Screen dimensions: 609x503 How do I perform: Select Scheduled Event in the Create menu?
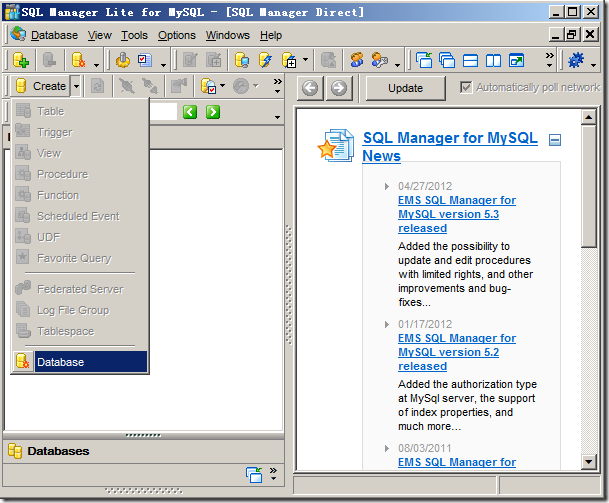80,216
